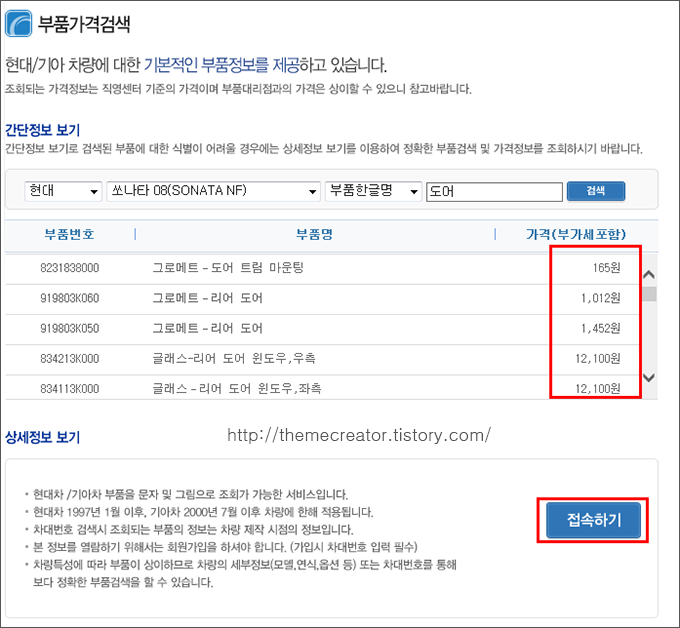Image resolution: width=680 pixels, height=628 pixels.
Task: Click the scrollbar thumb in results list
Action: point(649,294)
